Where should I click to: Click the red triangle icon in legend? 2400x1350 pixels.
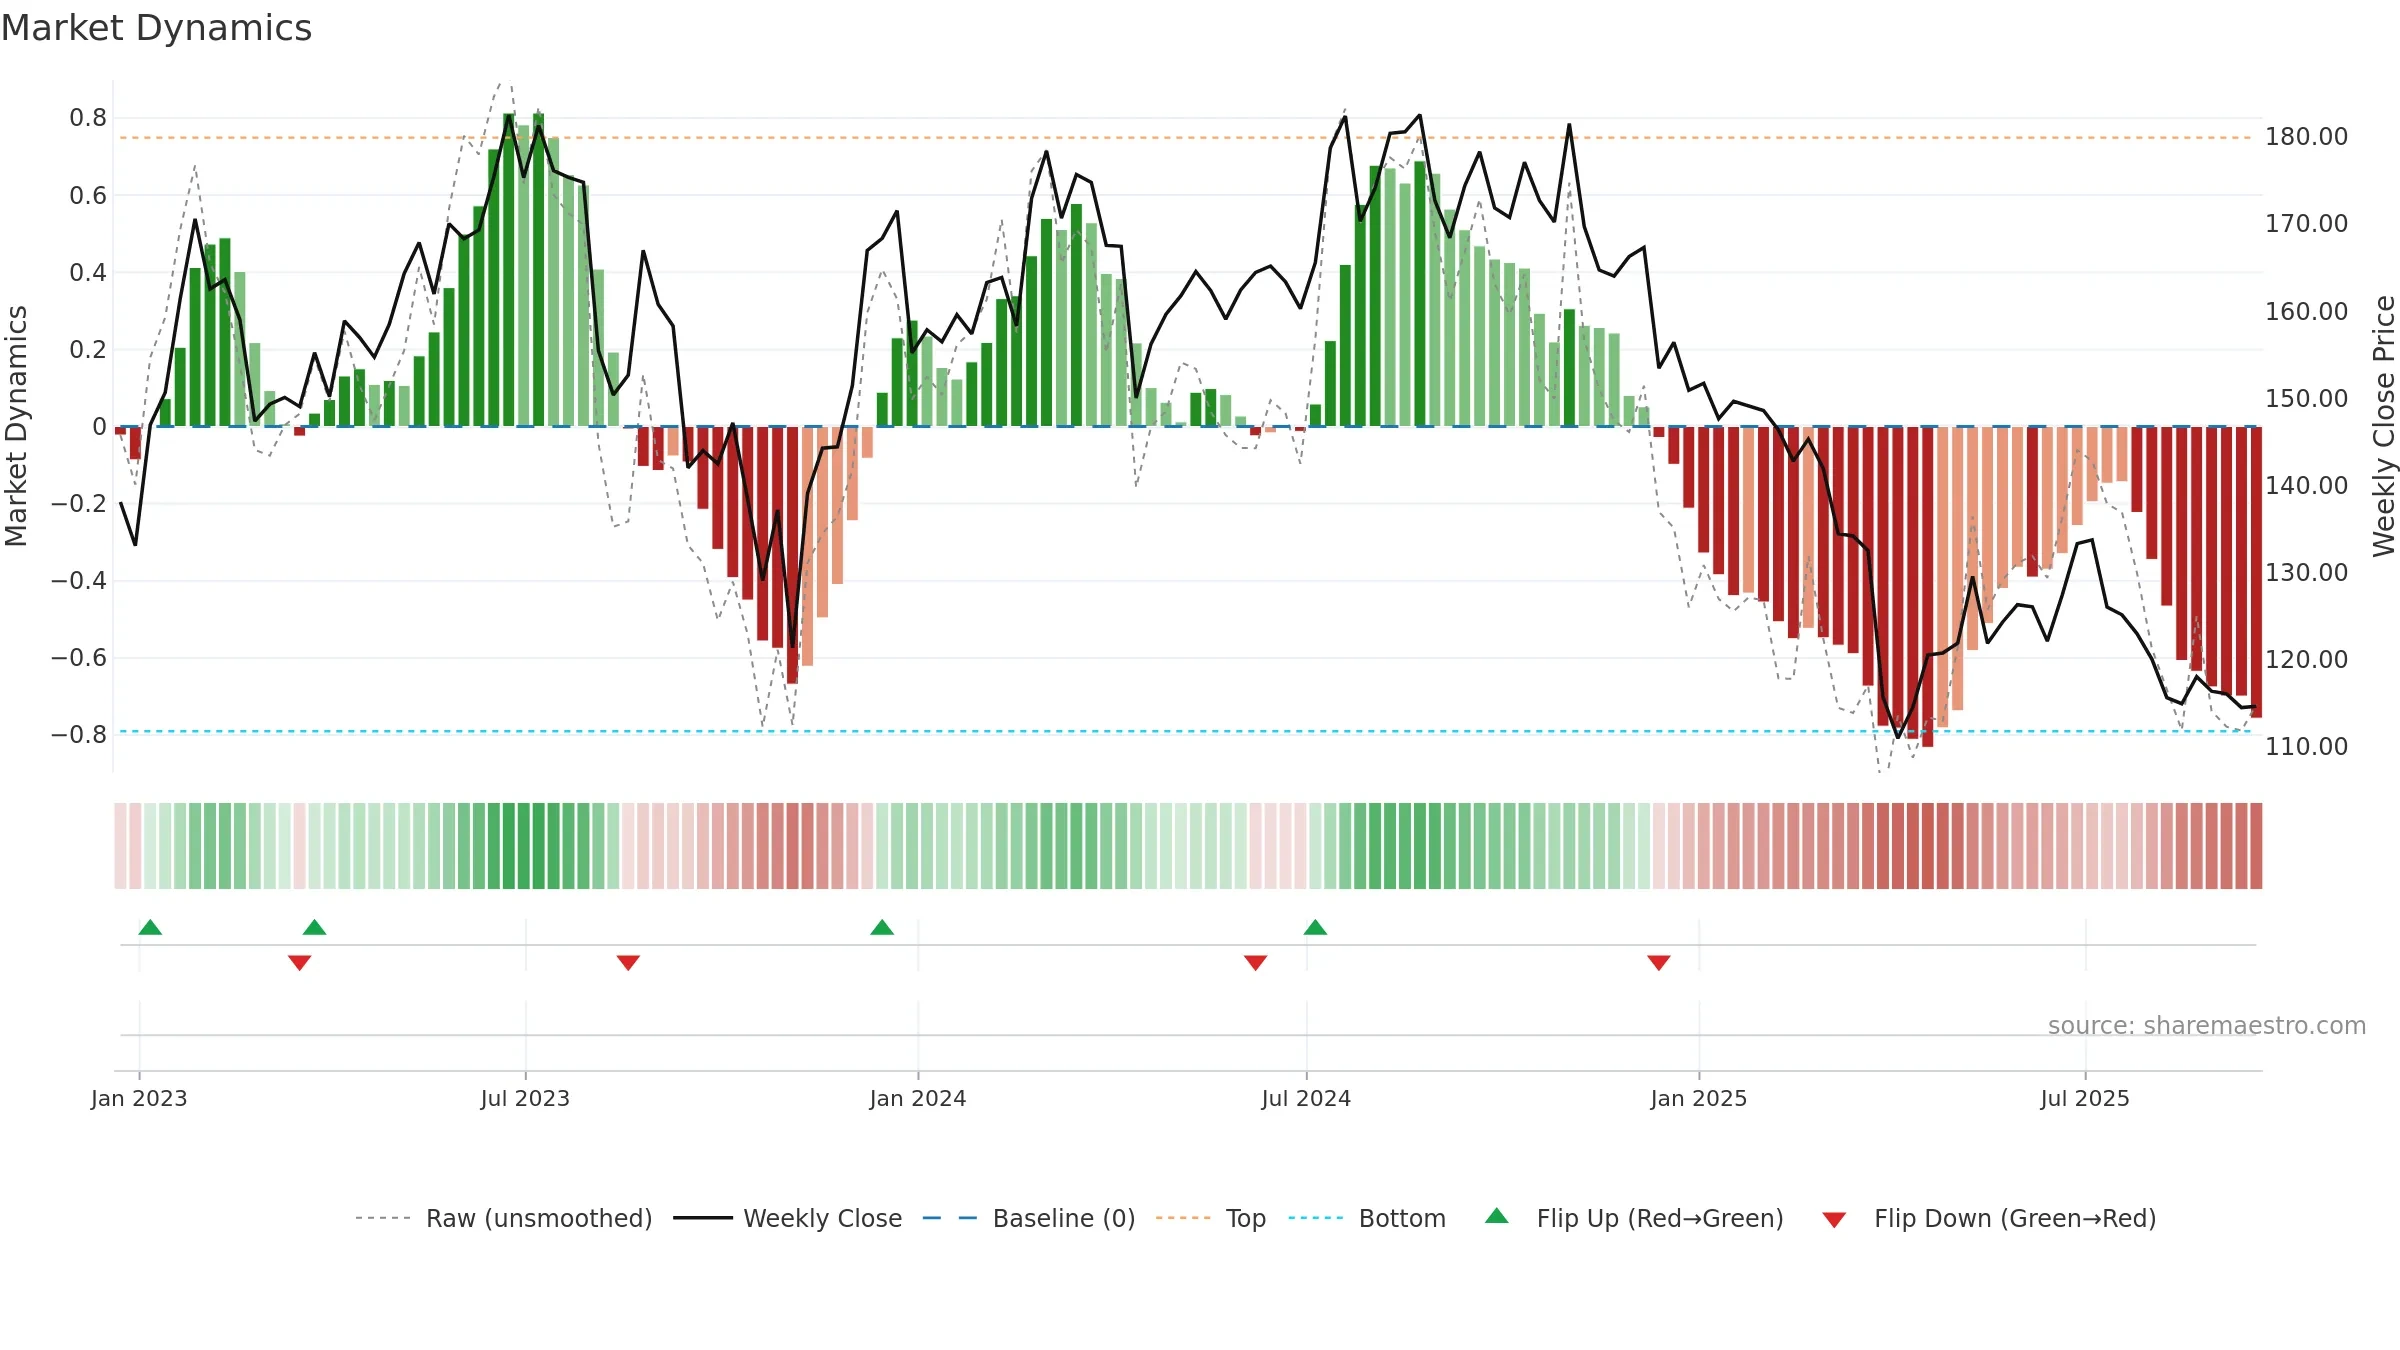point(1834,1220)
